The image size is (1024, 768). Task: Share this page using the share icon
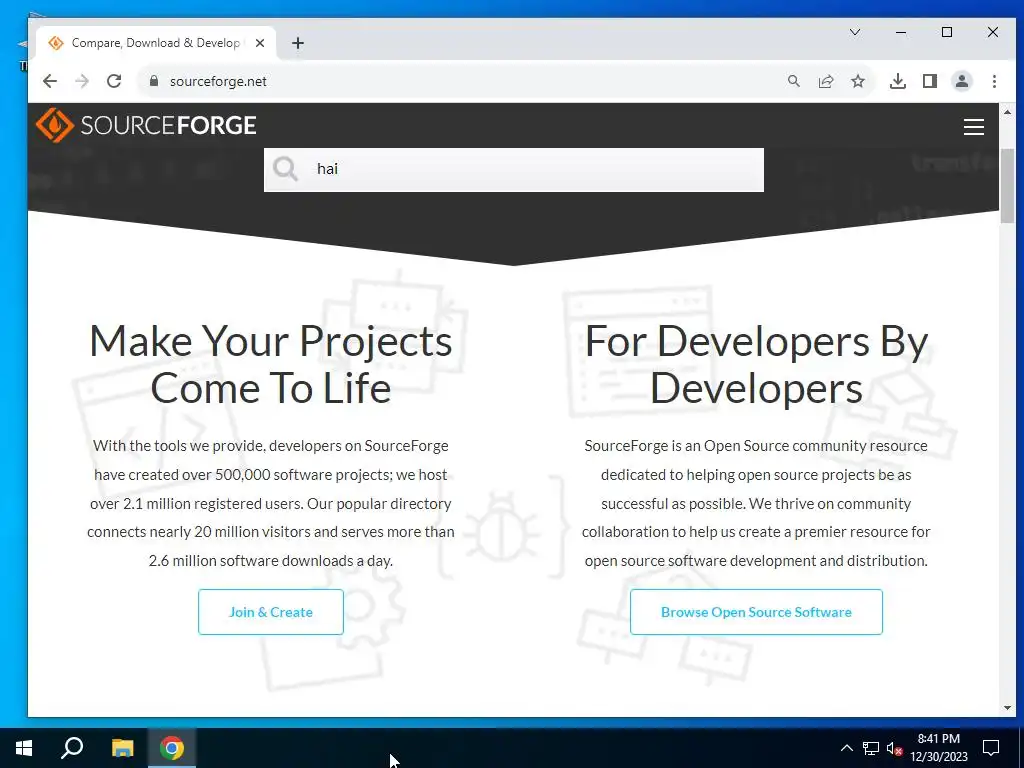click(826, 81)
